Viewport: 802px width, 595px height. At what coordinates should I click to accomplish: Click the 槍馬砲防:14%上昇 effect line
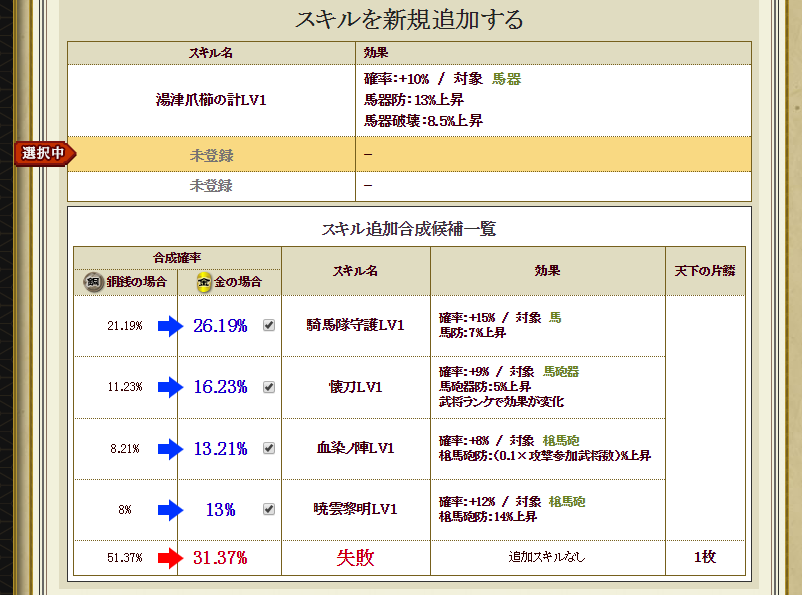tap(488, 517)
